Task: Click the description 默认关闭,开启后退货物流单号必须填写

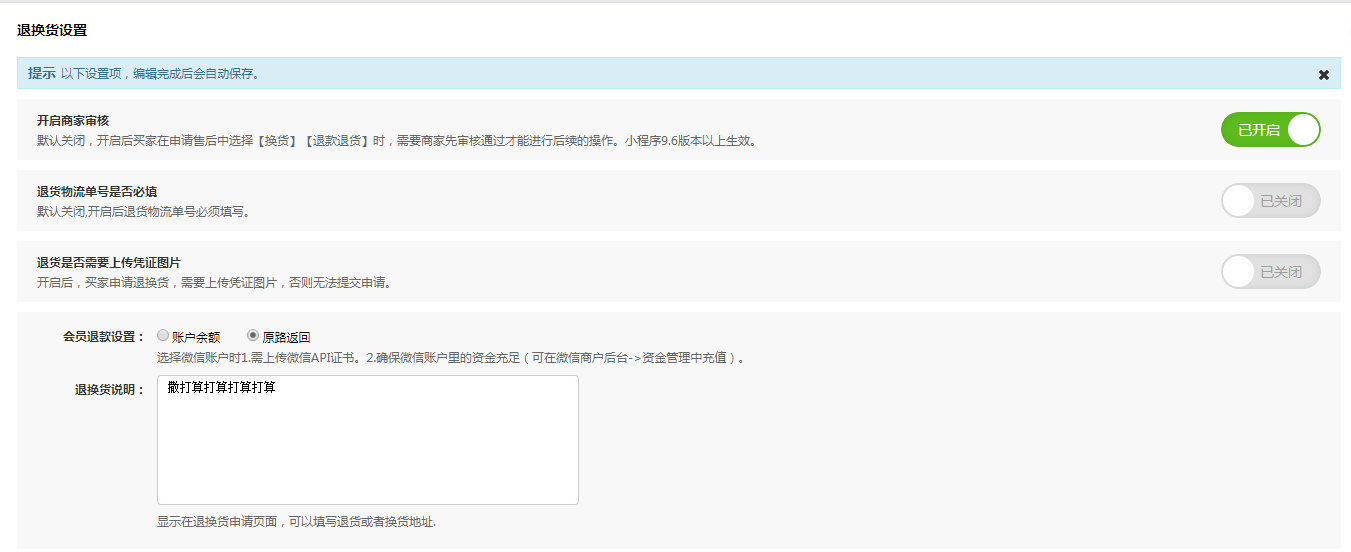Action: click(x=143, y=212)
